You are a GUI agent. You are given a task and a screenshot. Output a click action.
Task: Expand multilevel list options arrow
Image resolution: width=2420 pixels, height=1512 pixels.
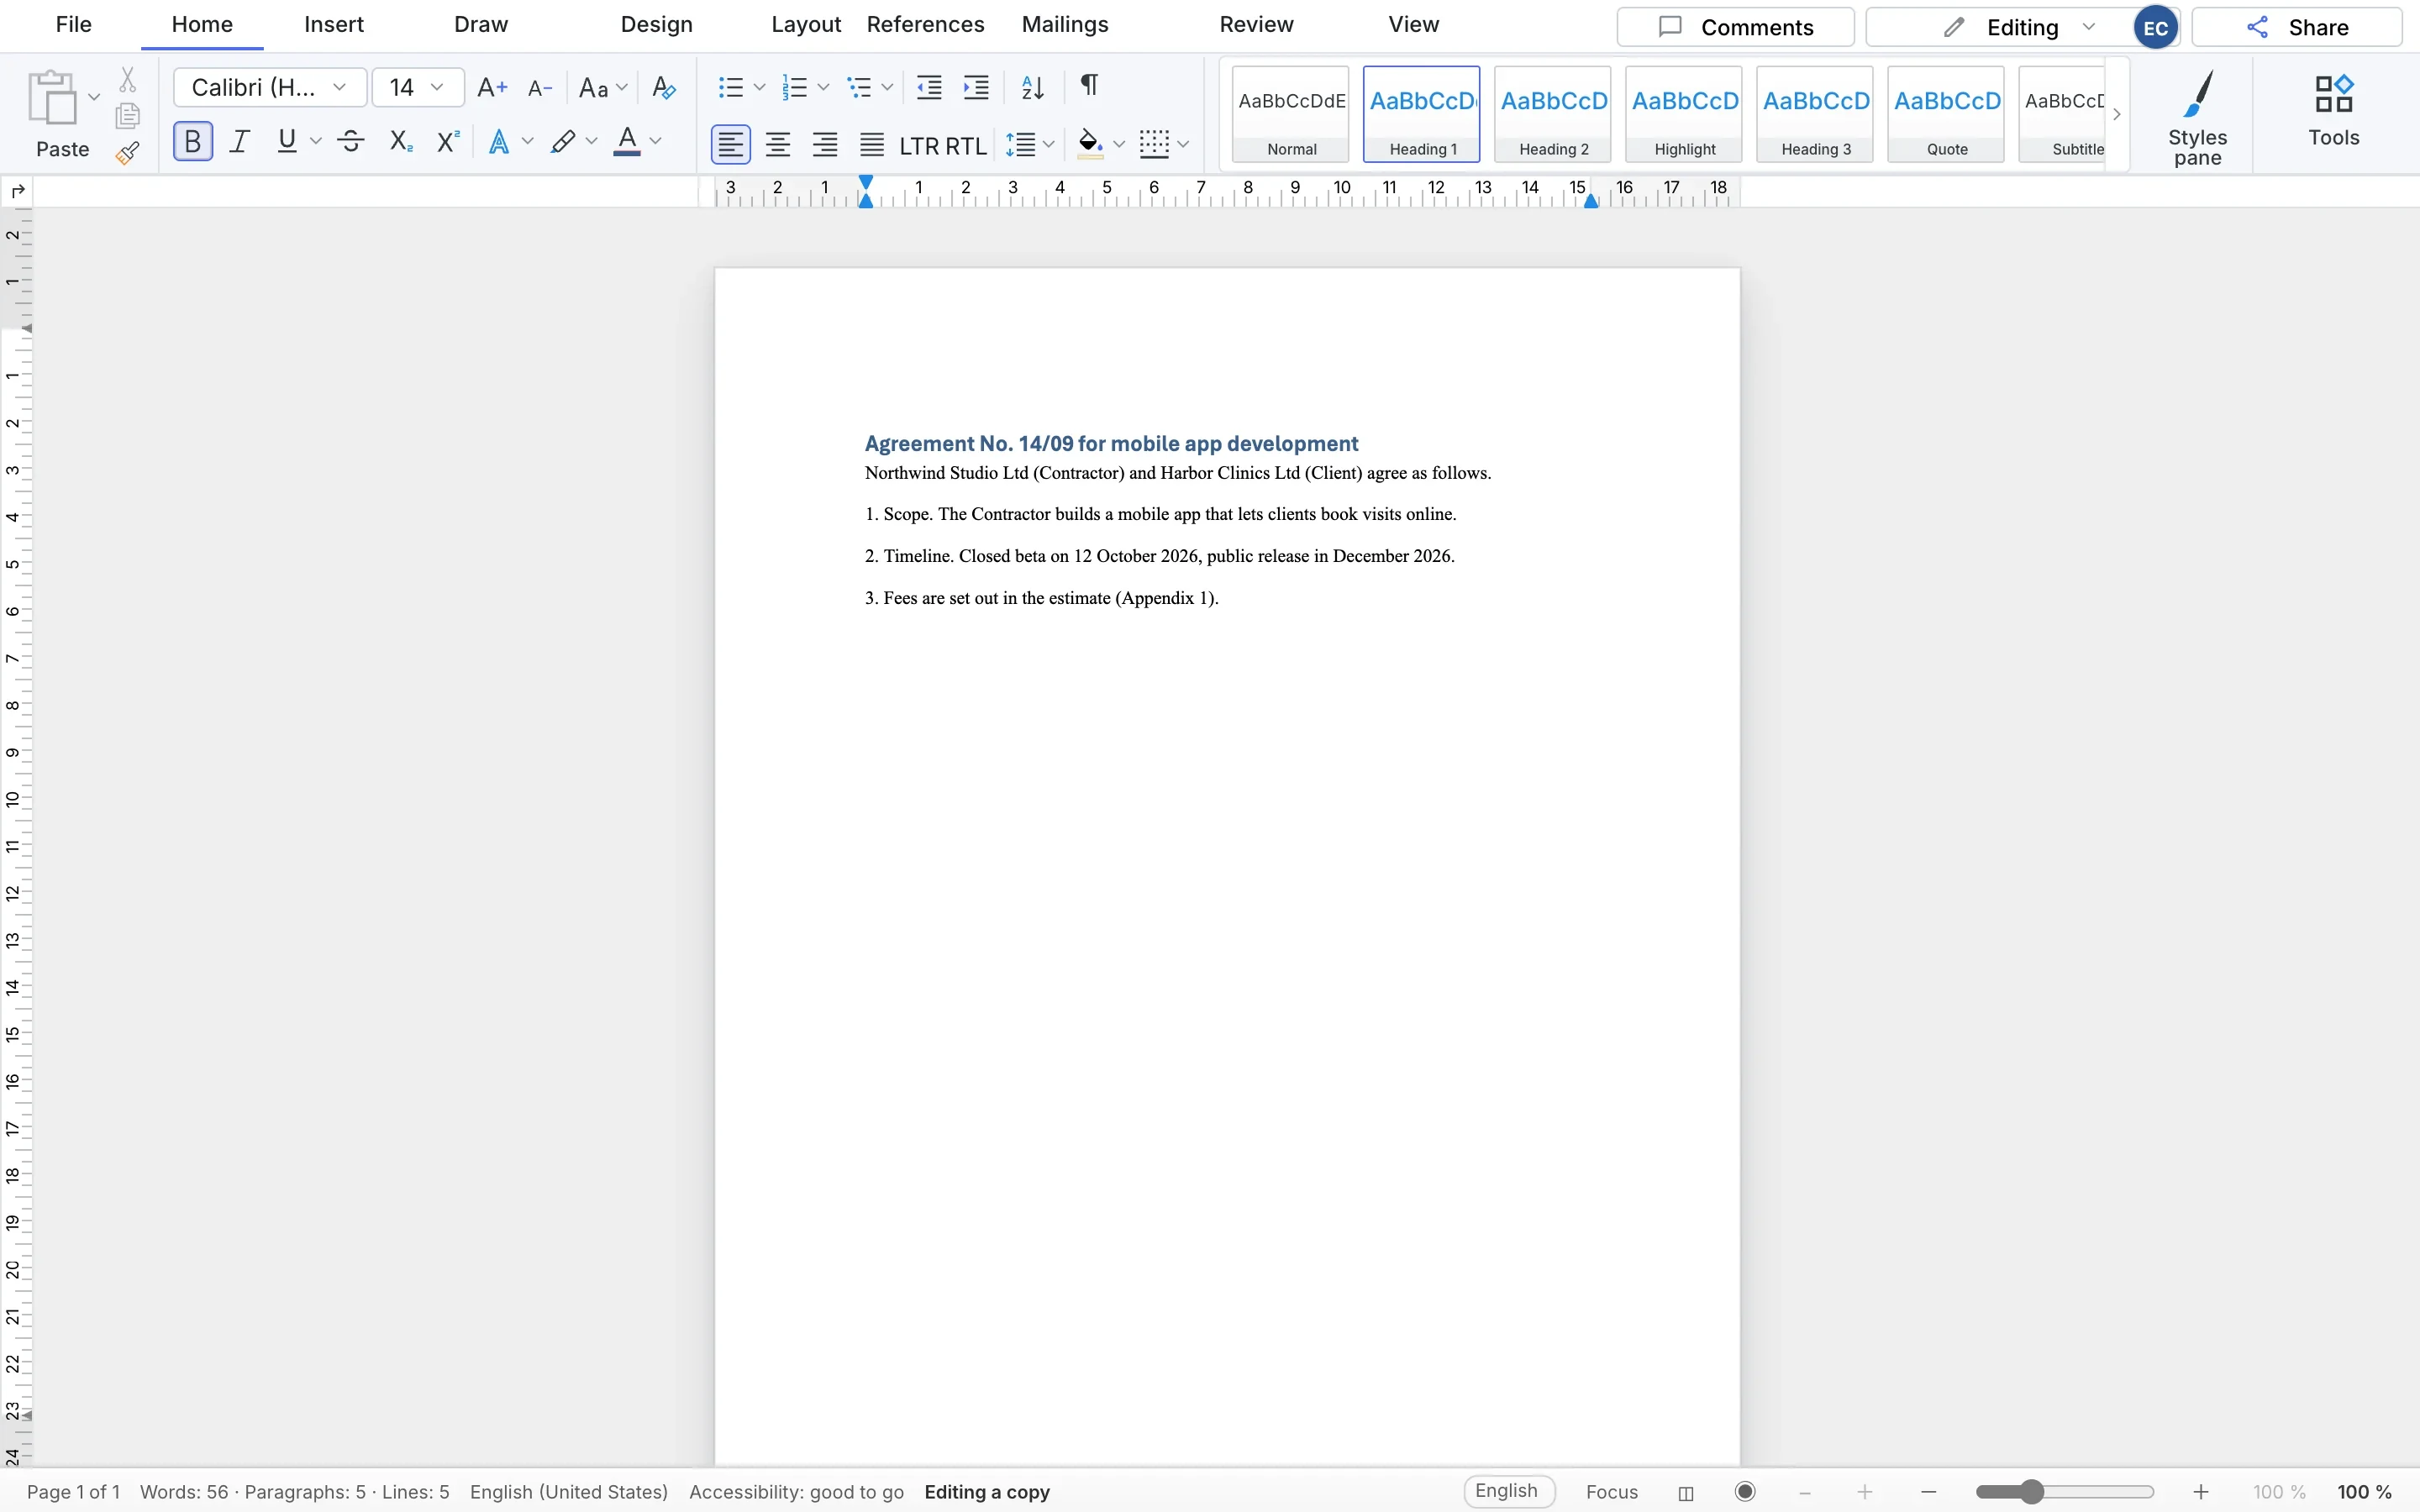pos(887,88)
